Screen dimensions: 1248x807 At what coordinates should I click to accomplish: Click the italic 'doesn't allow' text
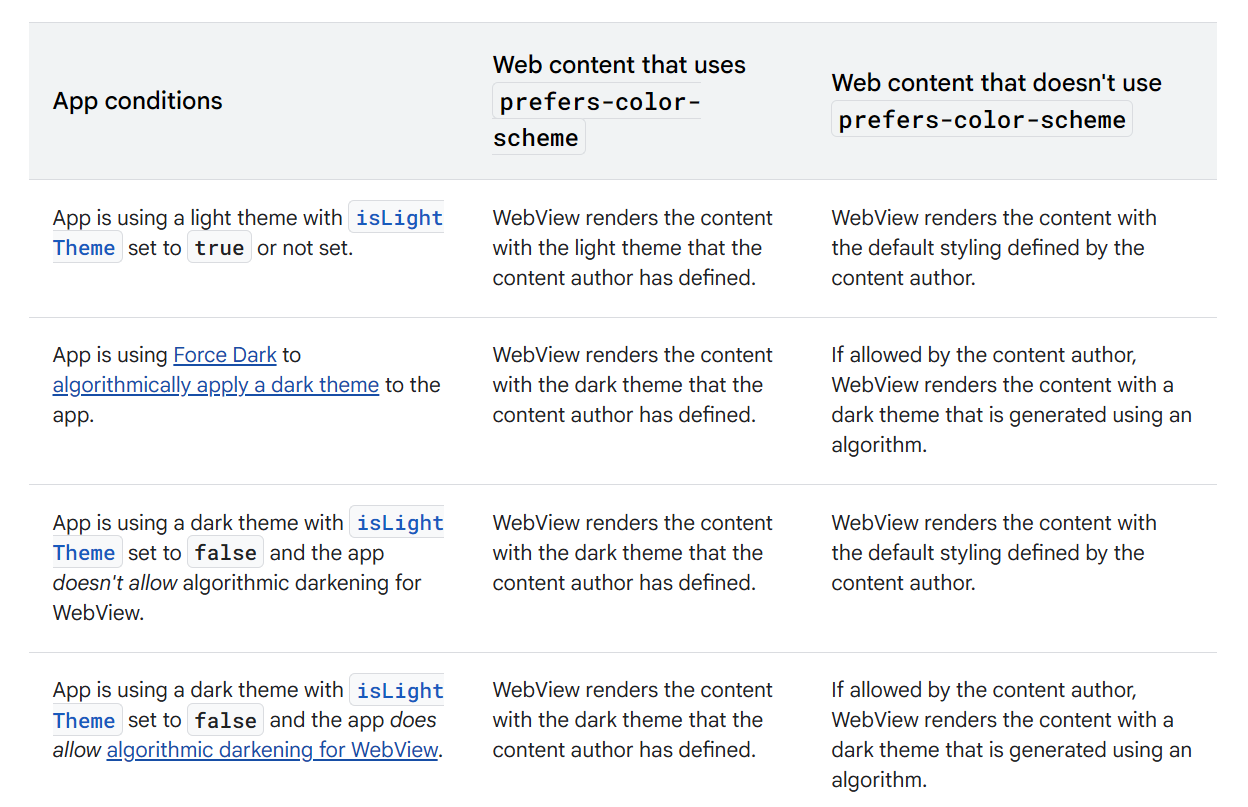click(114, 583)
